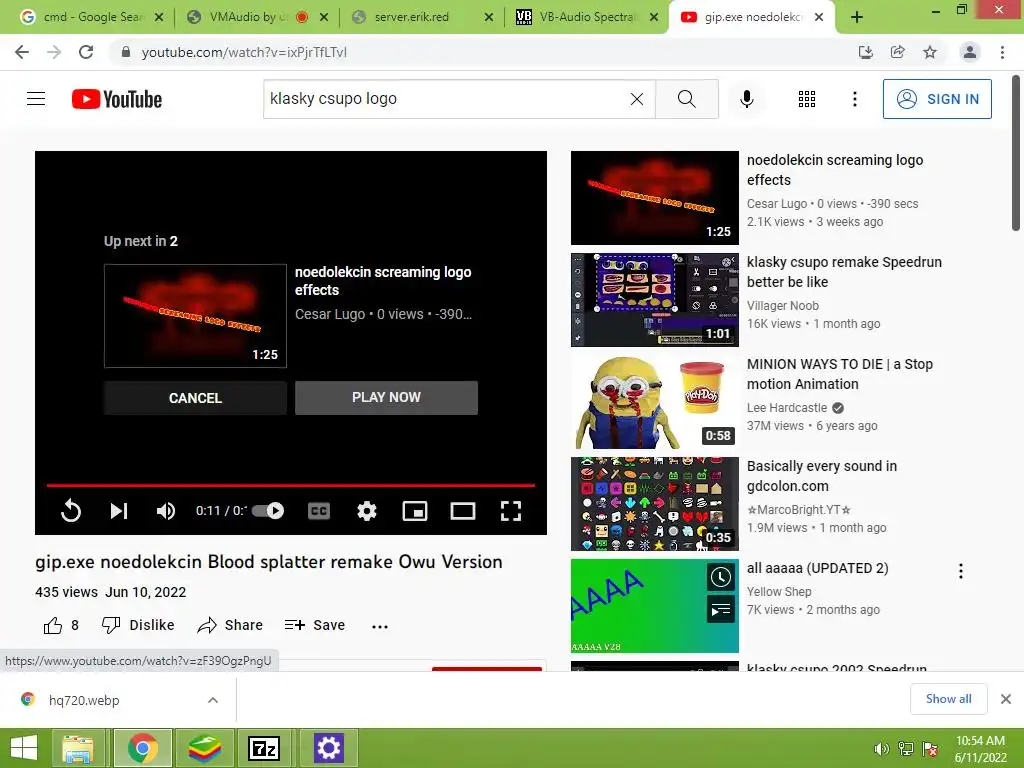
Task: Toggle theater mode in the player
Action: 463,511
